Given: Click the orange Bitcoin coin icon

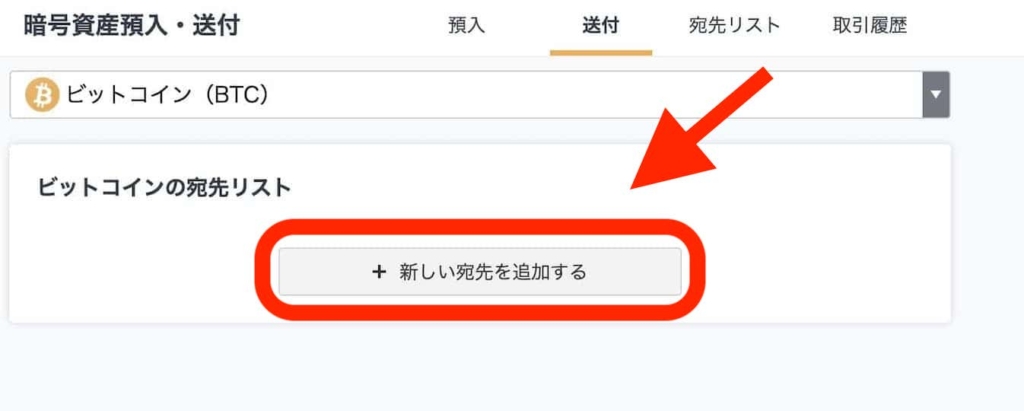Looking at the screenshot, I should point(42,96).
